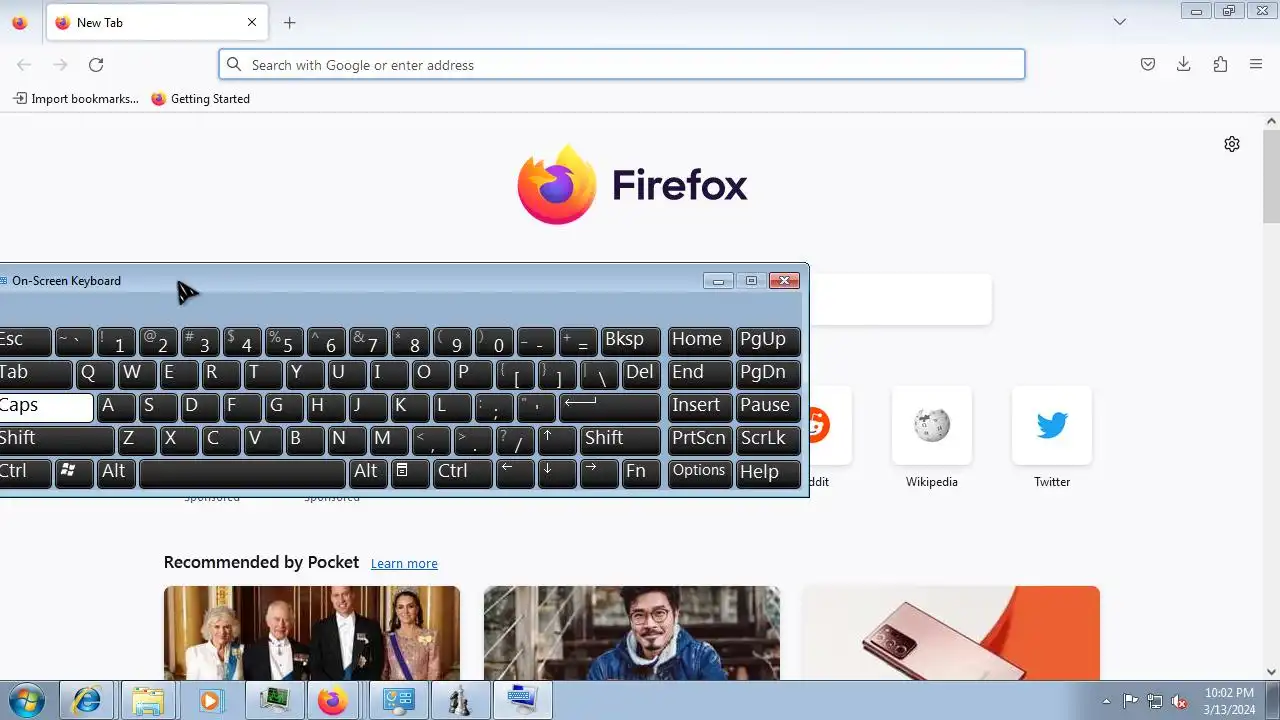
Task: Toggle the right Alt key
Action: click(x=368, y=472)
